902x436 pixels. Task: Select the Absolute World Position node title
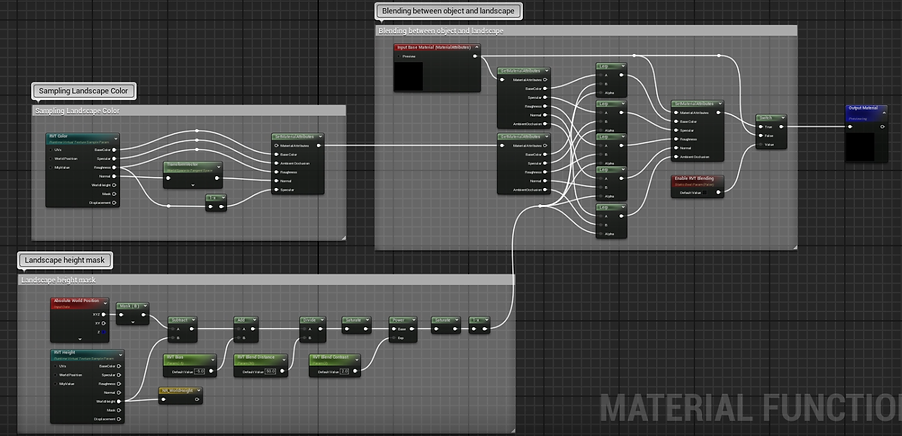[79, 301]
